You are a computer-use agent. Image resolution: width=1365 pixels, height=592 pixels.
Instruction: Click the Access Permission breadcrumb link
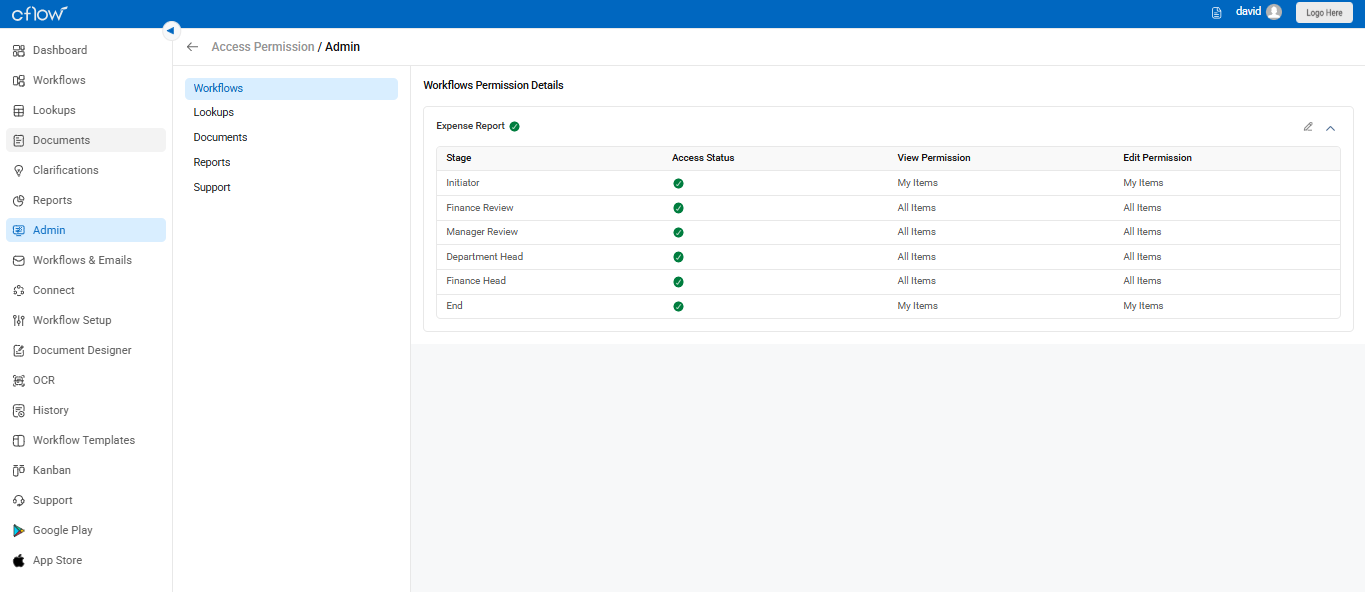263,47
